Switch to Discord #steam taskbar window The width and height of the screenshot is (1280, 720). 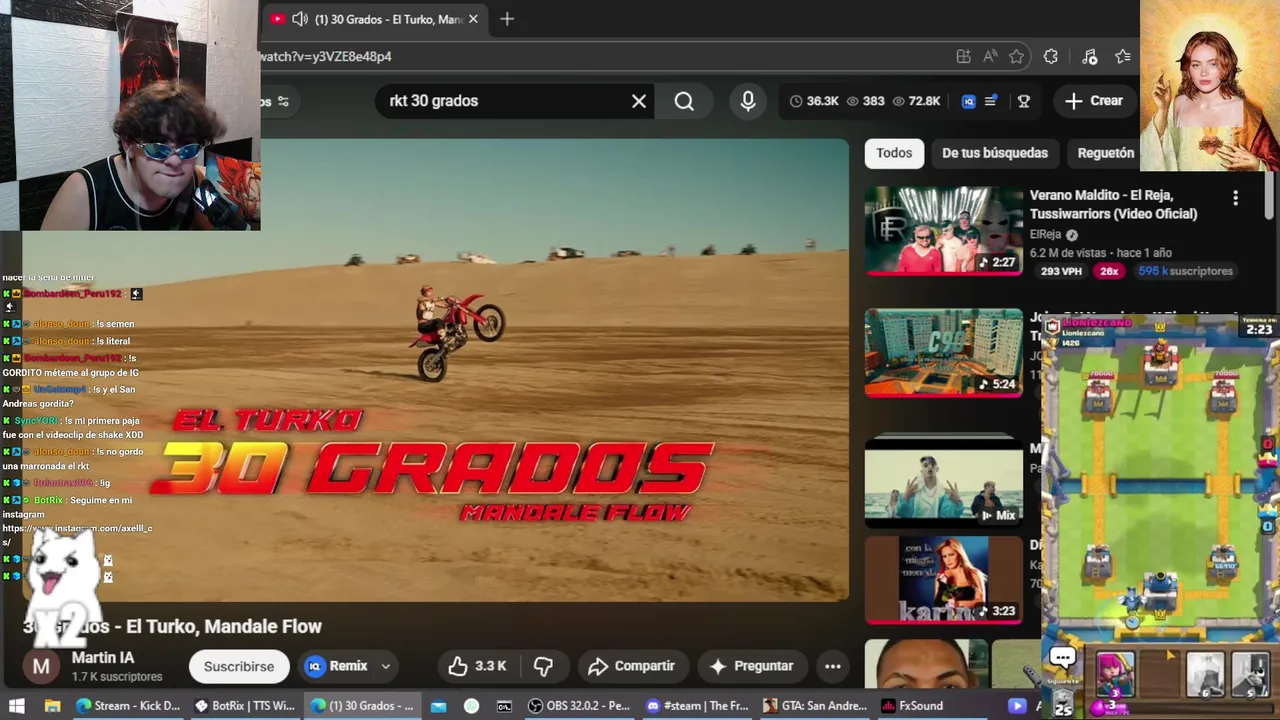click(698, 706)
